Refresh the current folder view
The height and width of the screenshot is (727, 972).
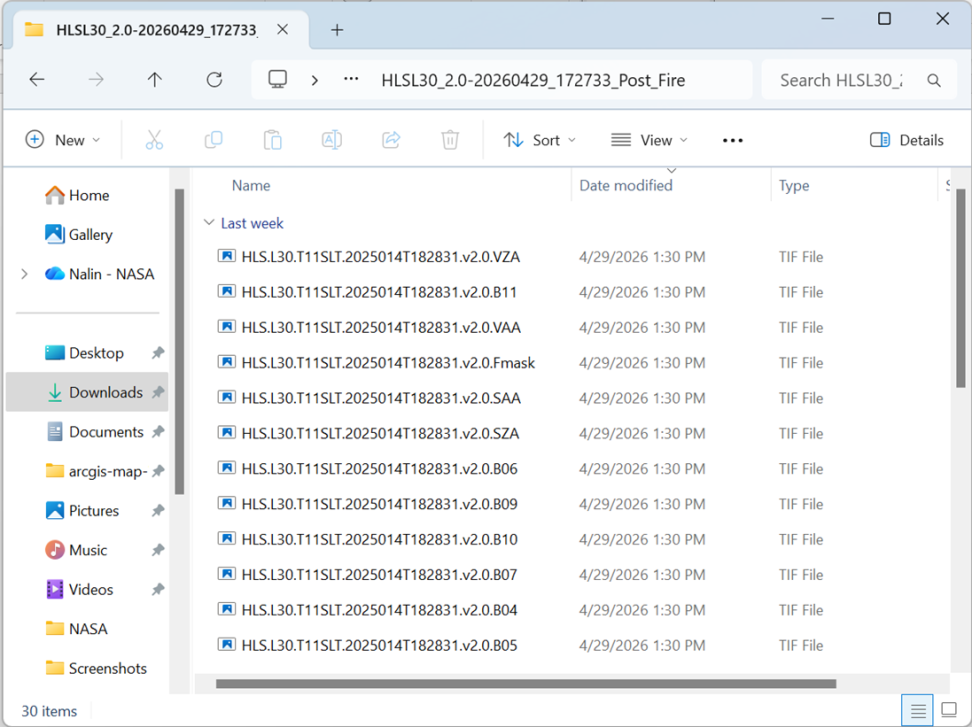click(214, 79)
